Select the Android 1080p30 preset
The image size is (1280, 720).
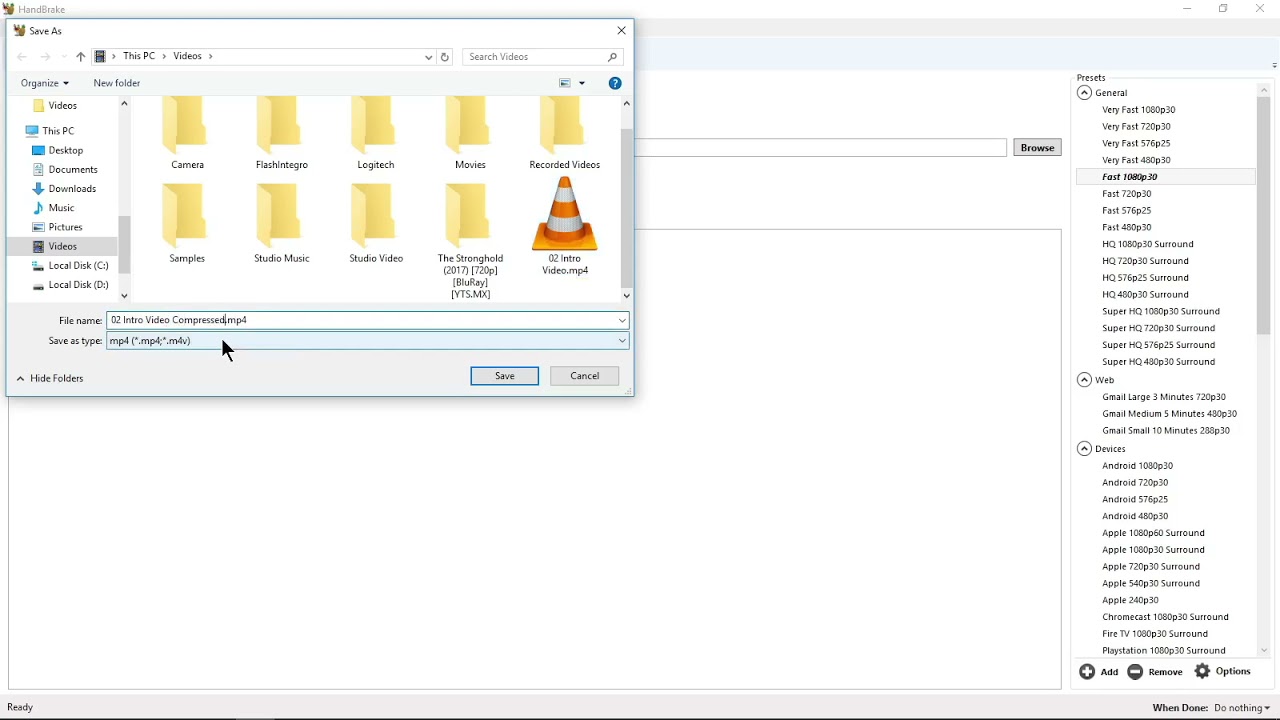click(1138, 466)
